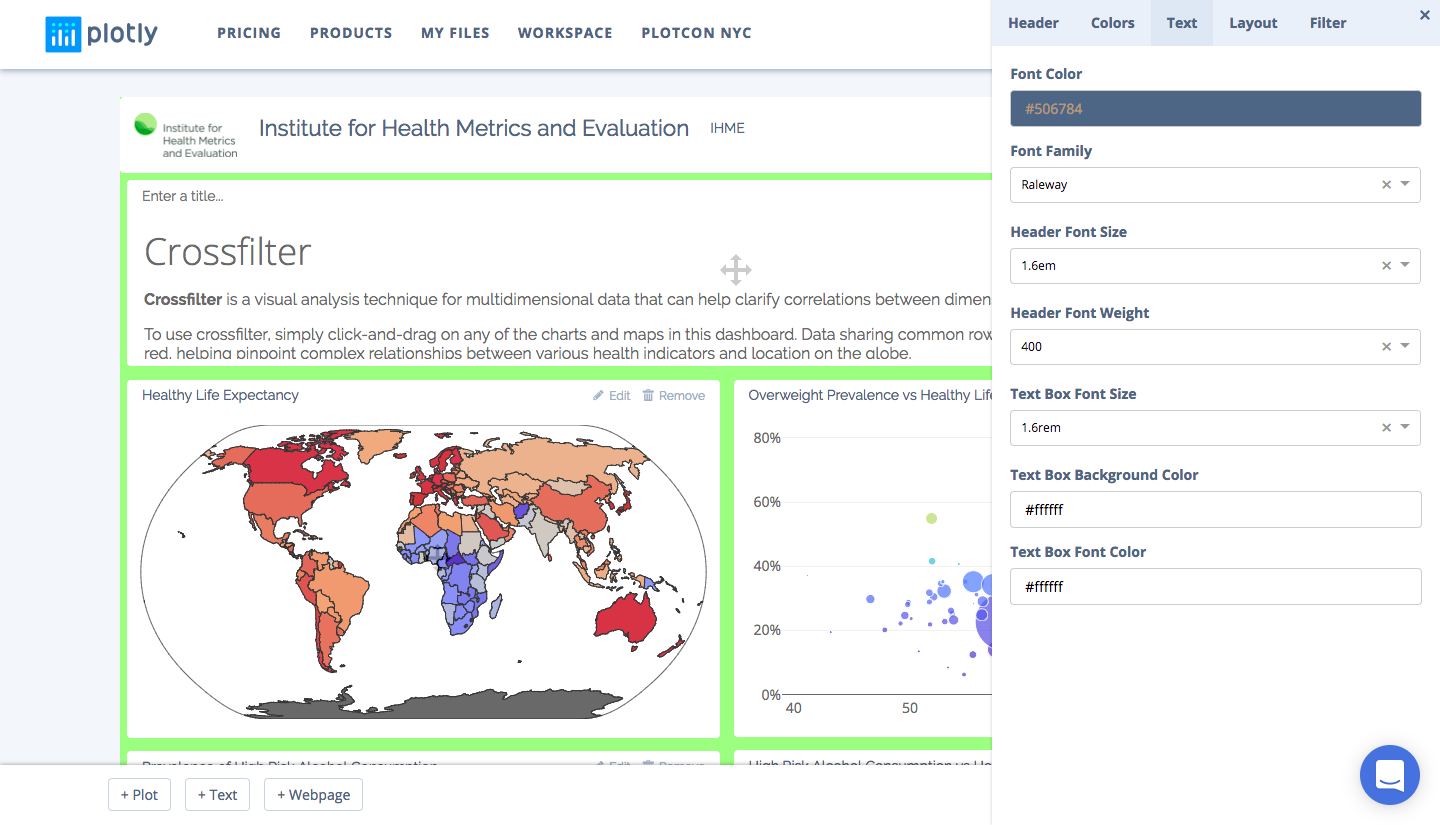Click the Plotly logo
Image resolution: width=1440 pixels, height=825 pixels.
[x=101, y=33]
